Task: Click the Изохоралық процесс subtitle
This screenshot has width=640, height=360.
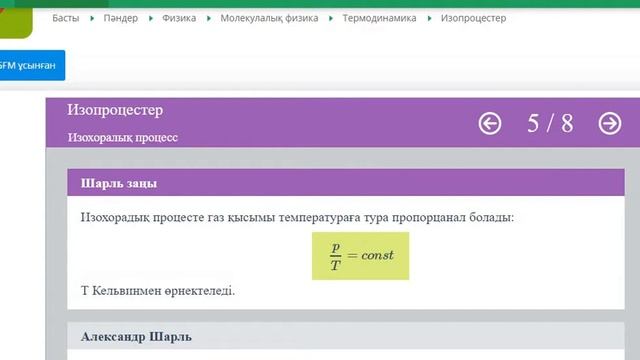Action: click(122, 138)
